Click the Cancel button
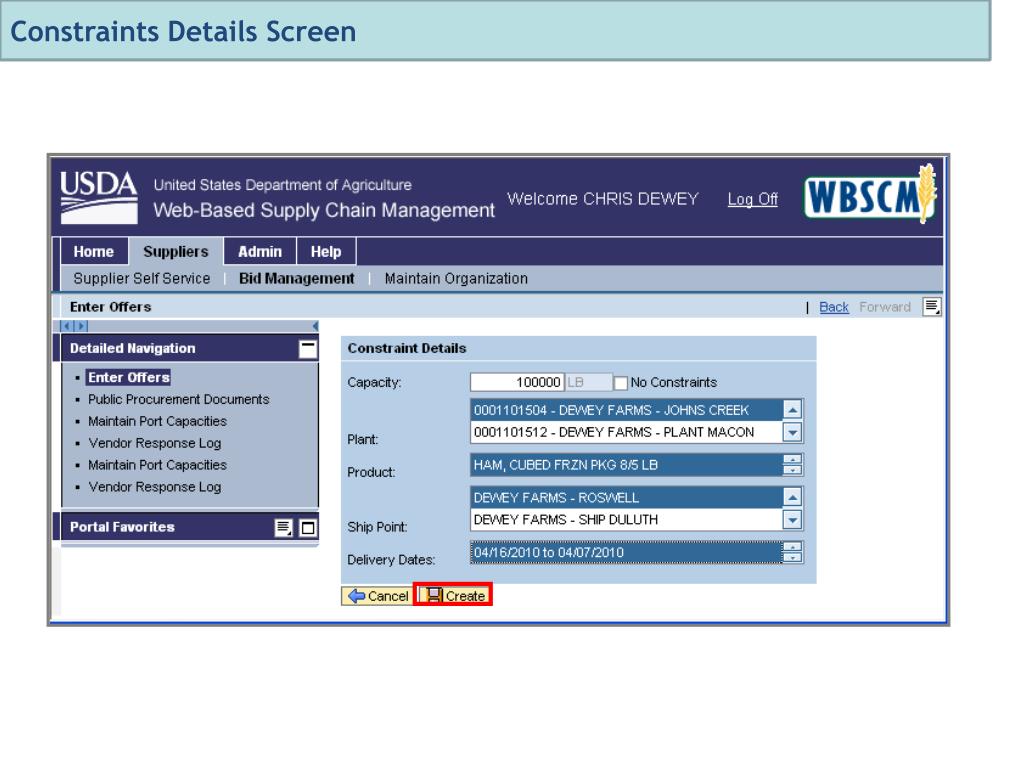1024x768 pixels. 377,596
